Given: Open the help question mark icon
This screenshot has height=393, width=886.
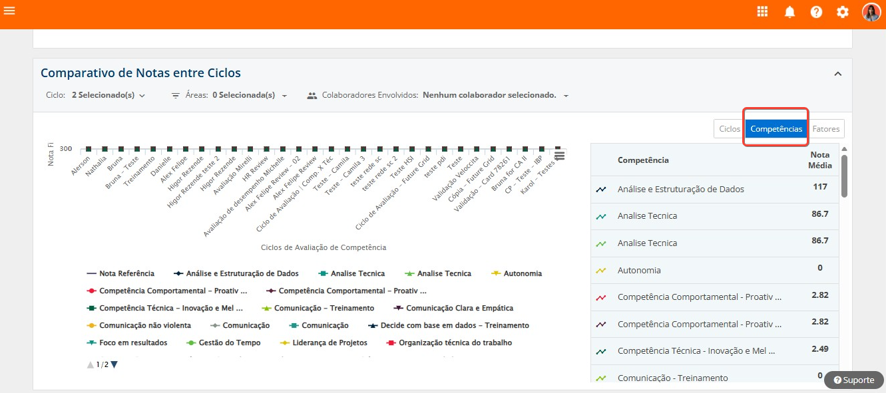Looking at the screenshot, I should coord(816,12).
